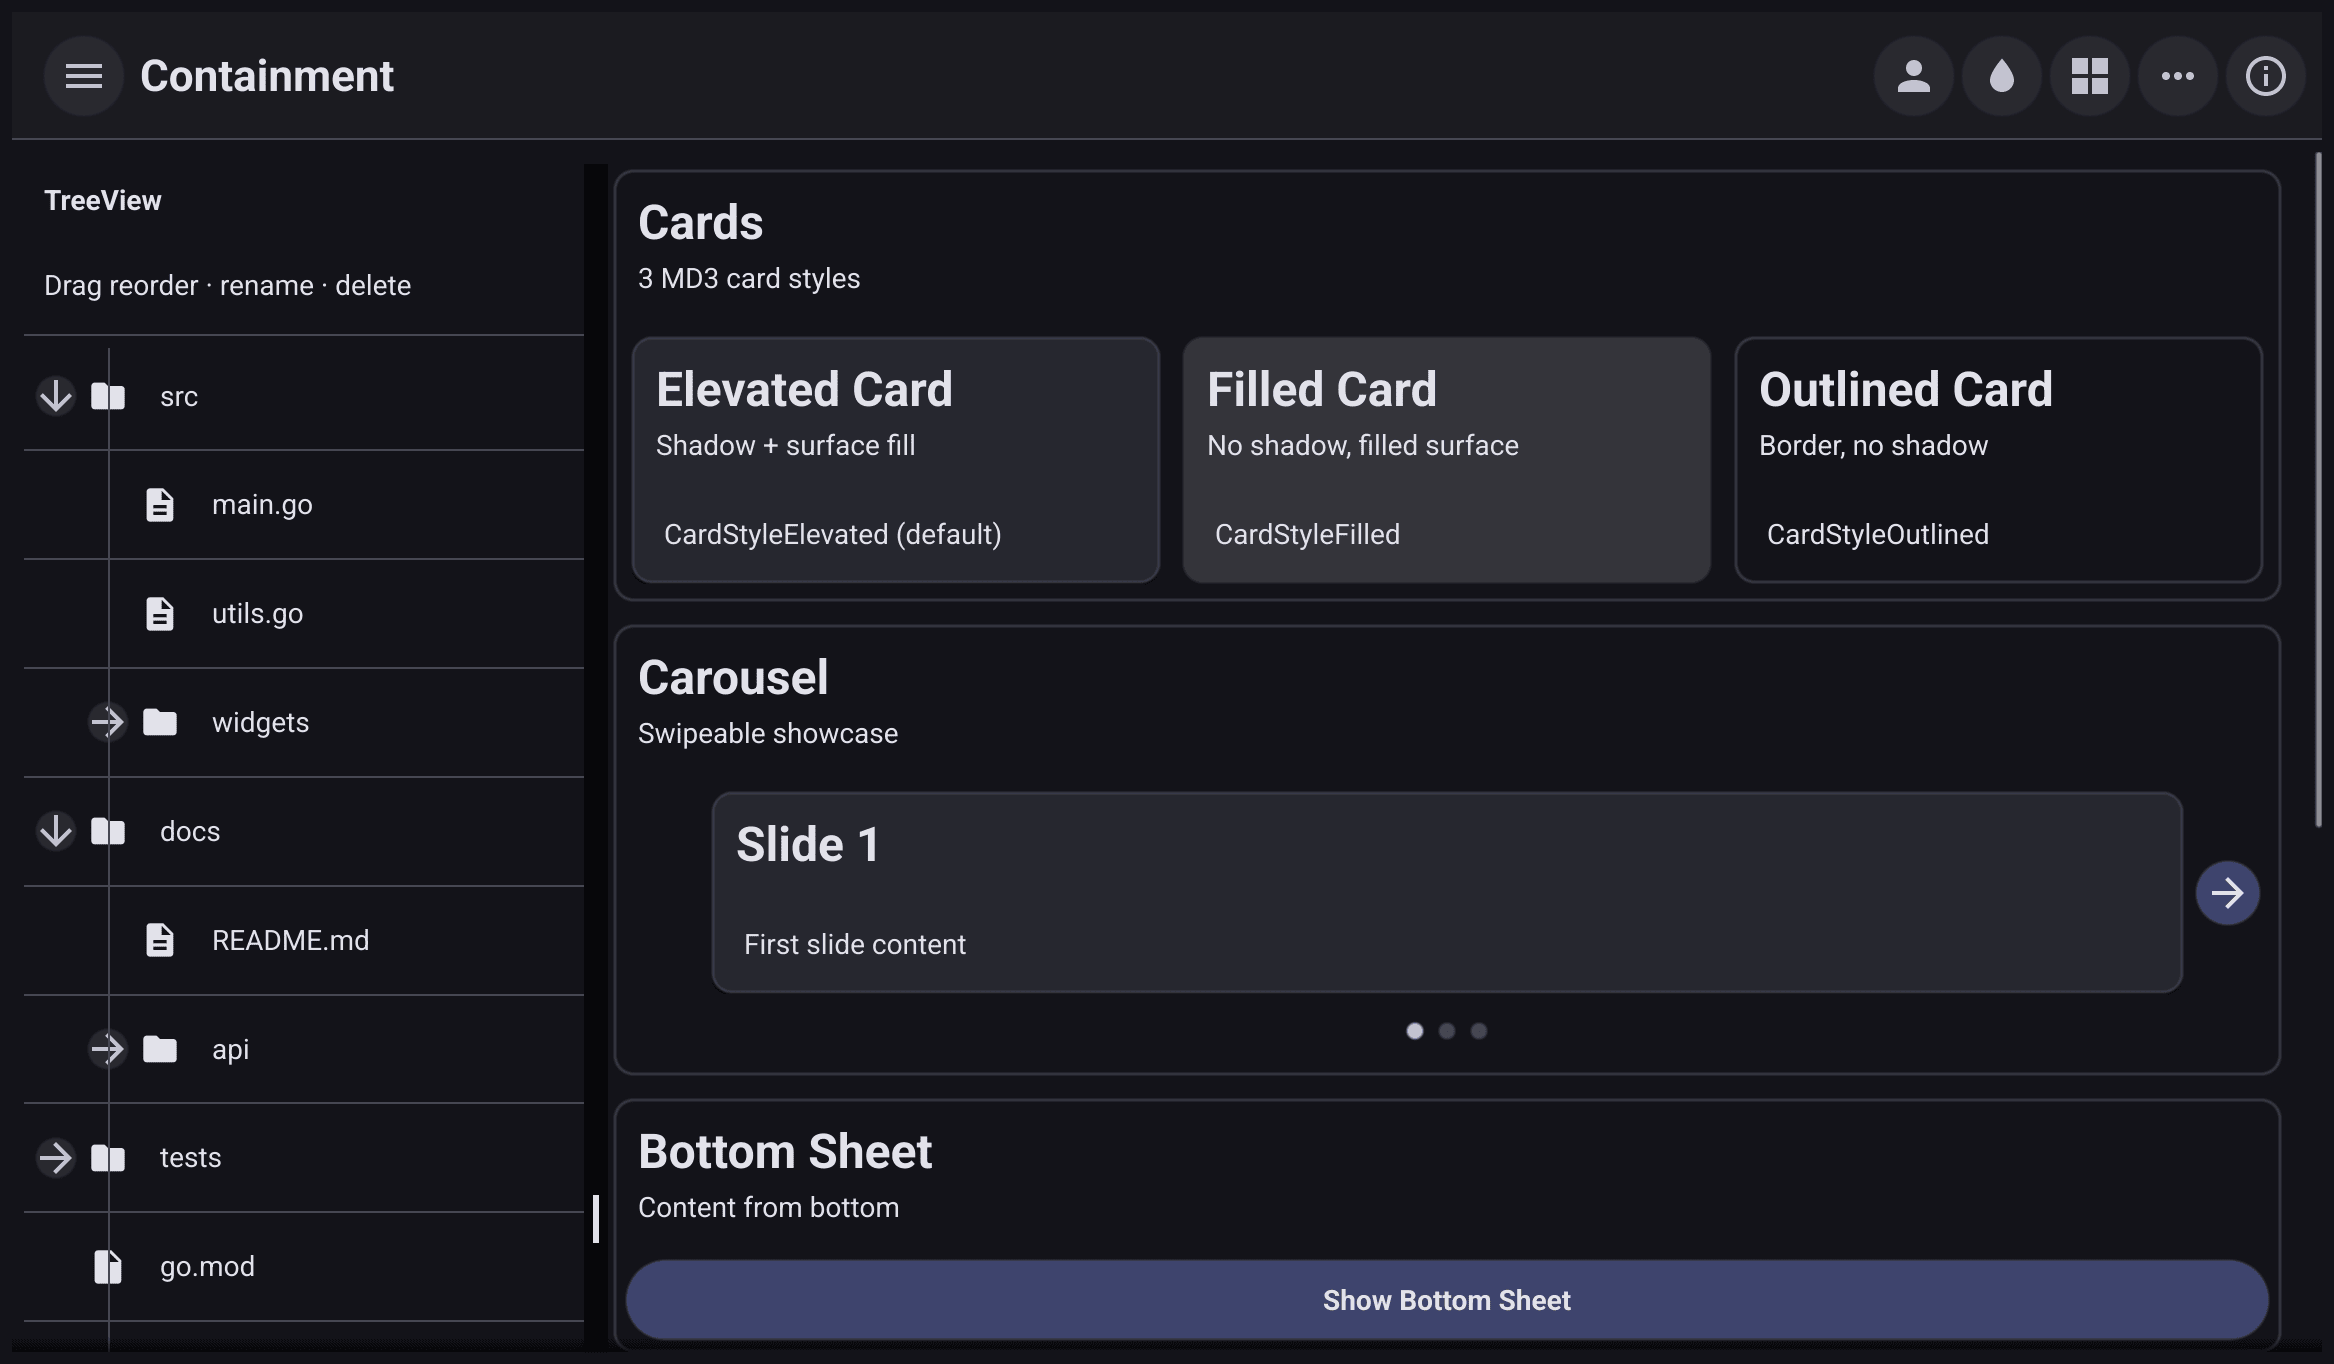Select the Elevated Card
The image size is (2334, 1364).
(x=896, y=460)
